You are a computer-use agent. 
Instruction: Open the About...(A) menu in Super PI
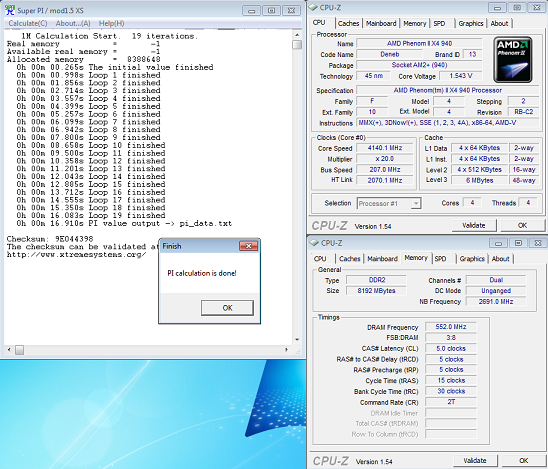pos(73,23)
